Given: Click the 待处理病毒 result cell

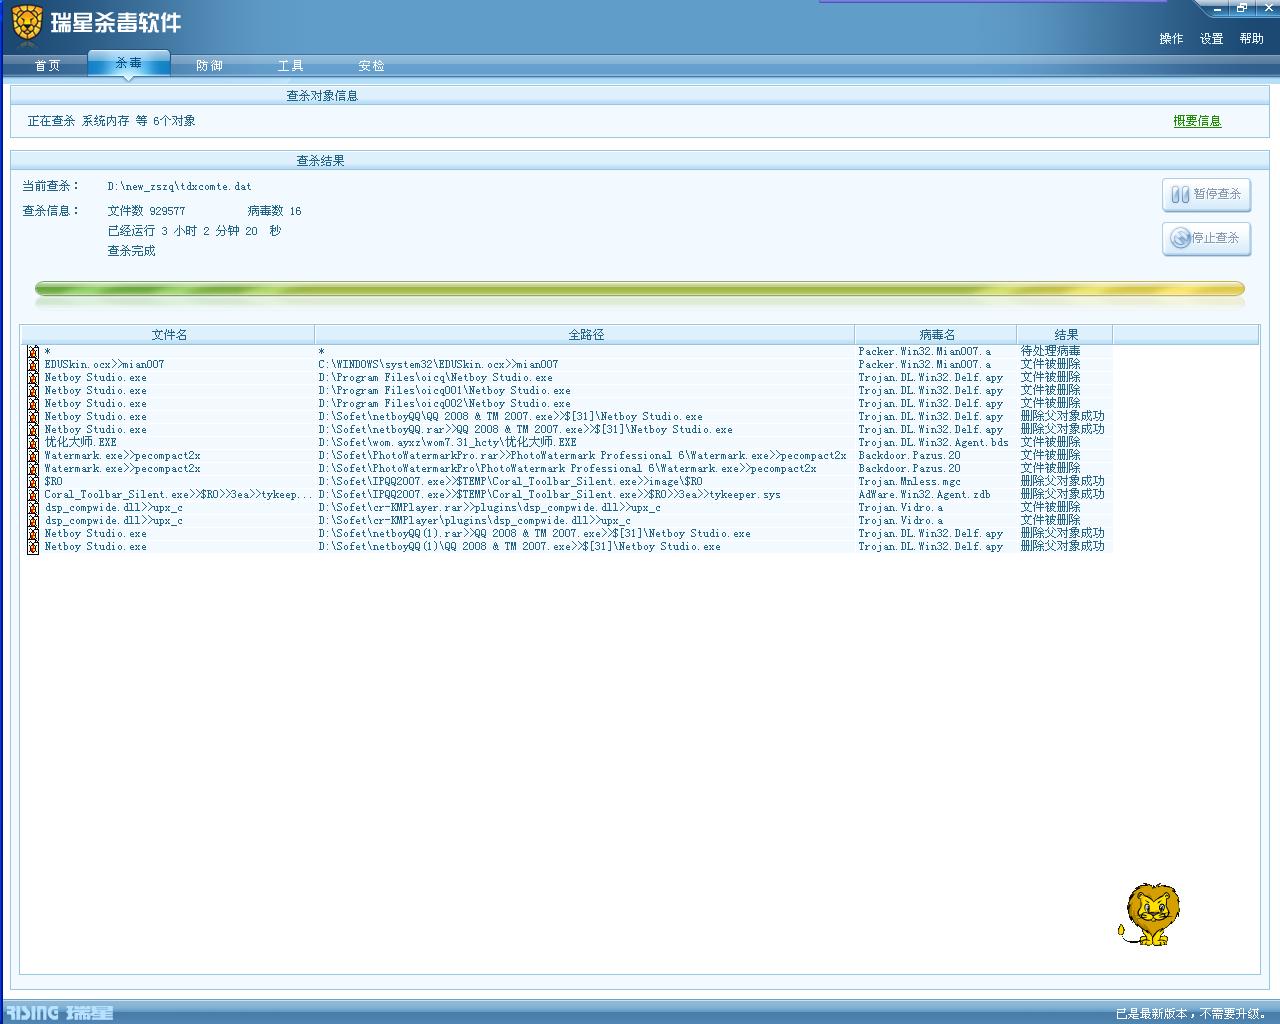Looking at the screenshot, I should click(x=1050, y=352).
